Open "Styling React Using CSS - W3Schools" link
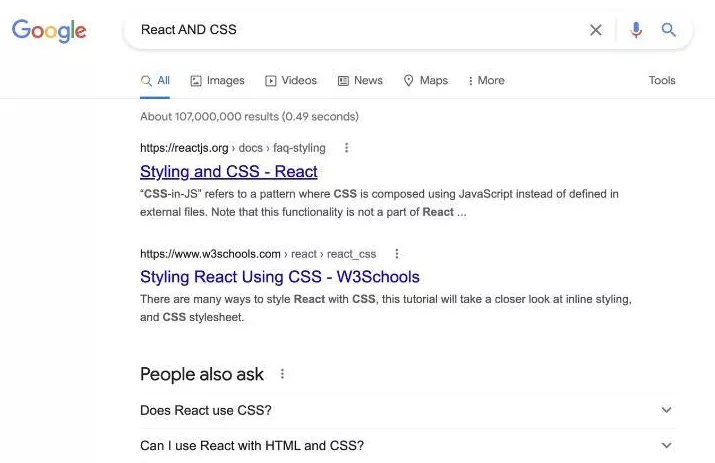715x463 pixels. tap(279, 277)
